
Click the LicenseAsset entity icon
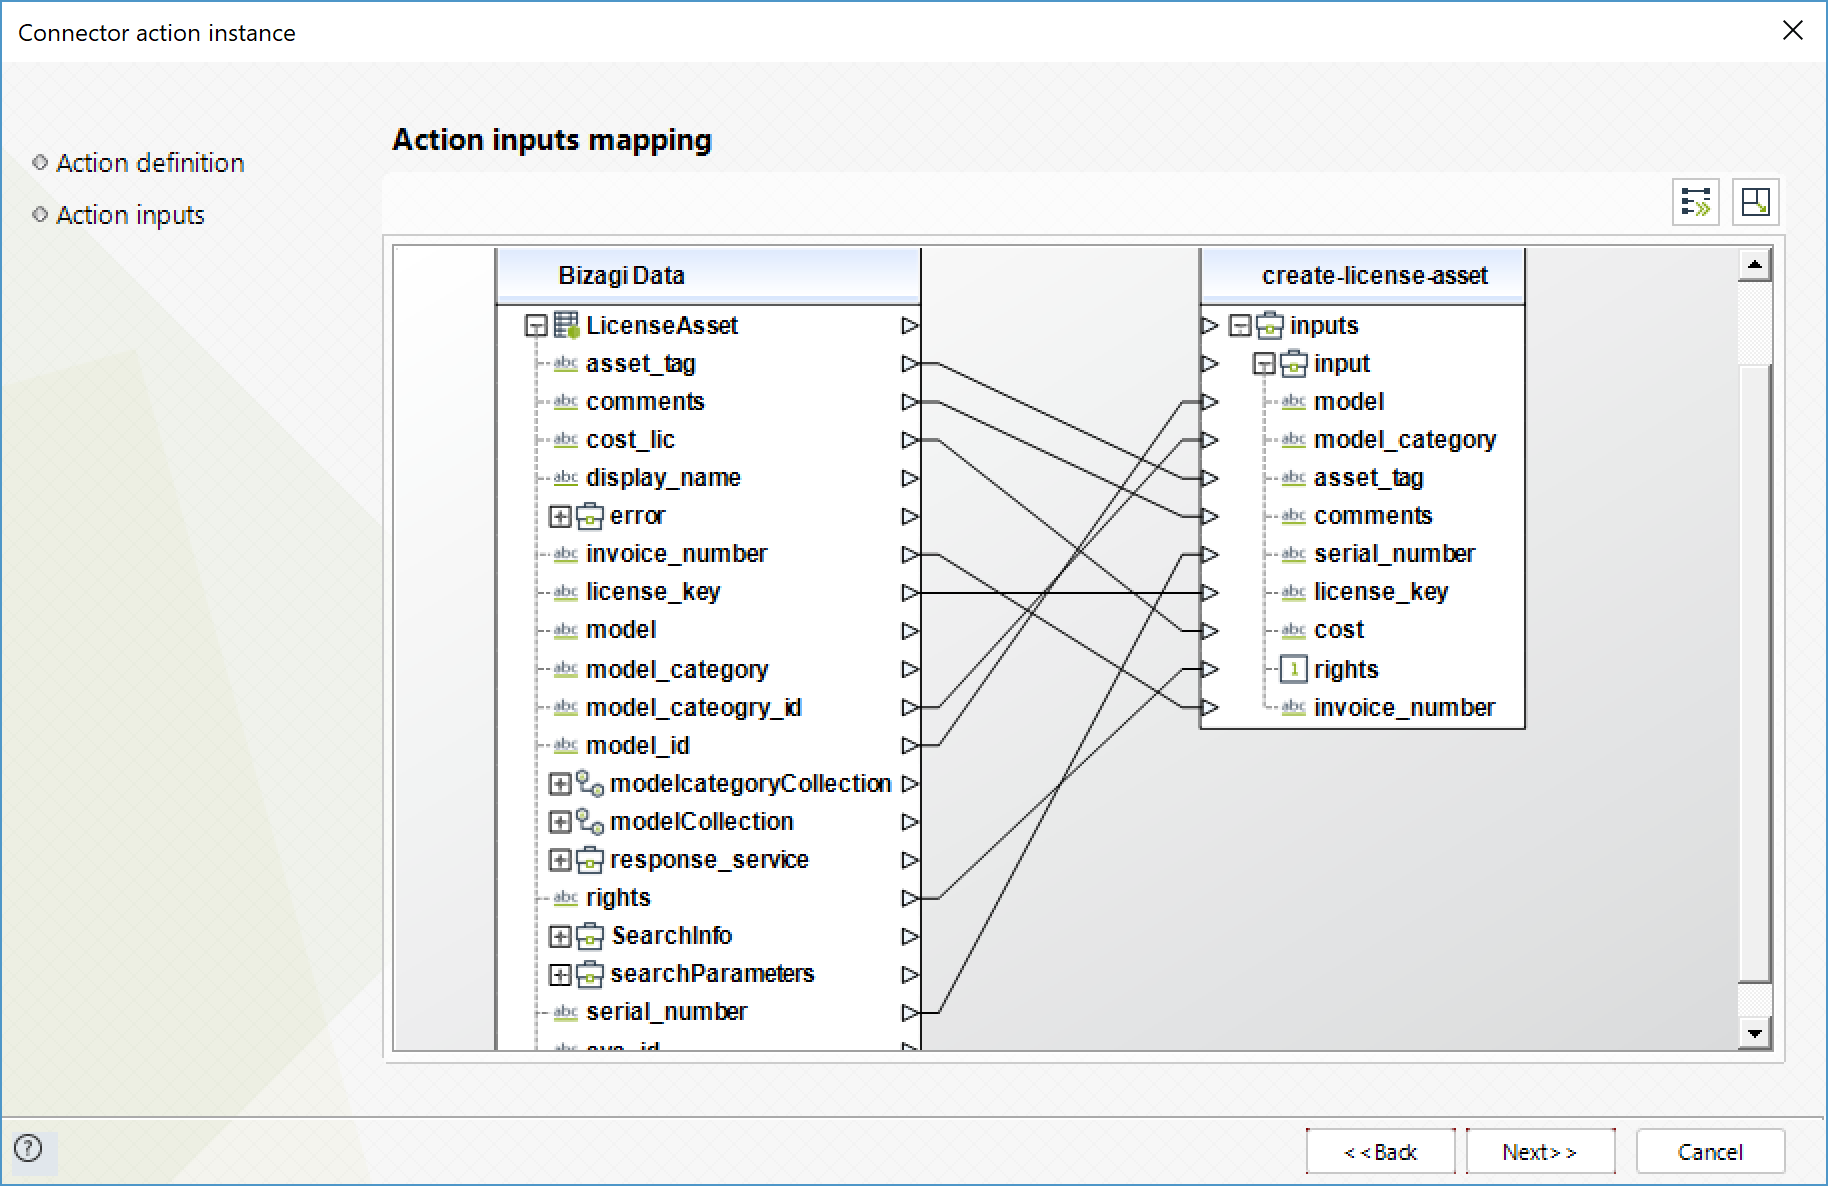pos(566,325)
